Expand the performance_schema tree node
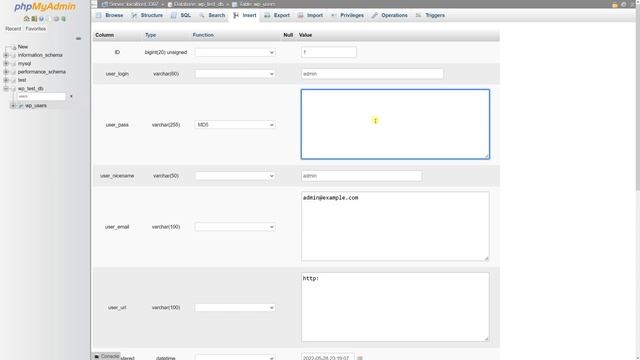 pos(6,72)
